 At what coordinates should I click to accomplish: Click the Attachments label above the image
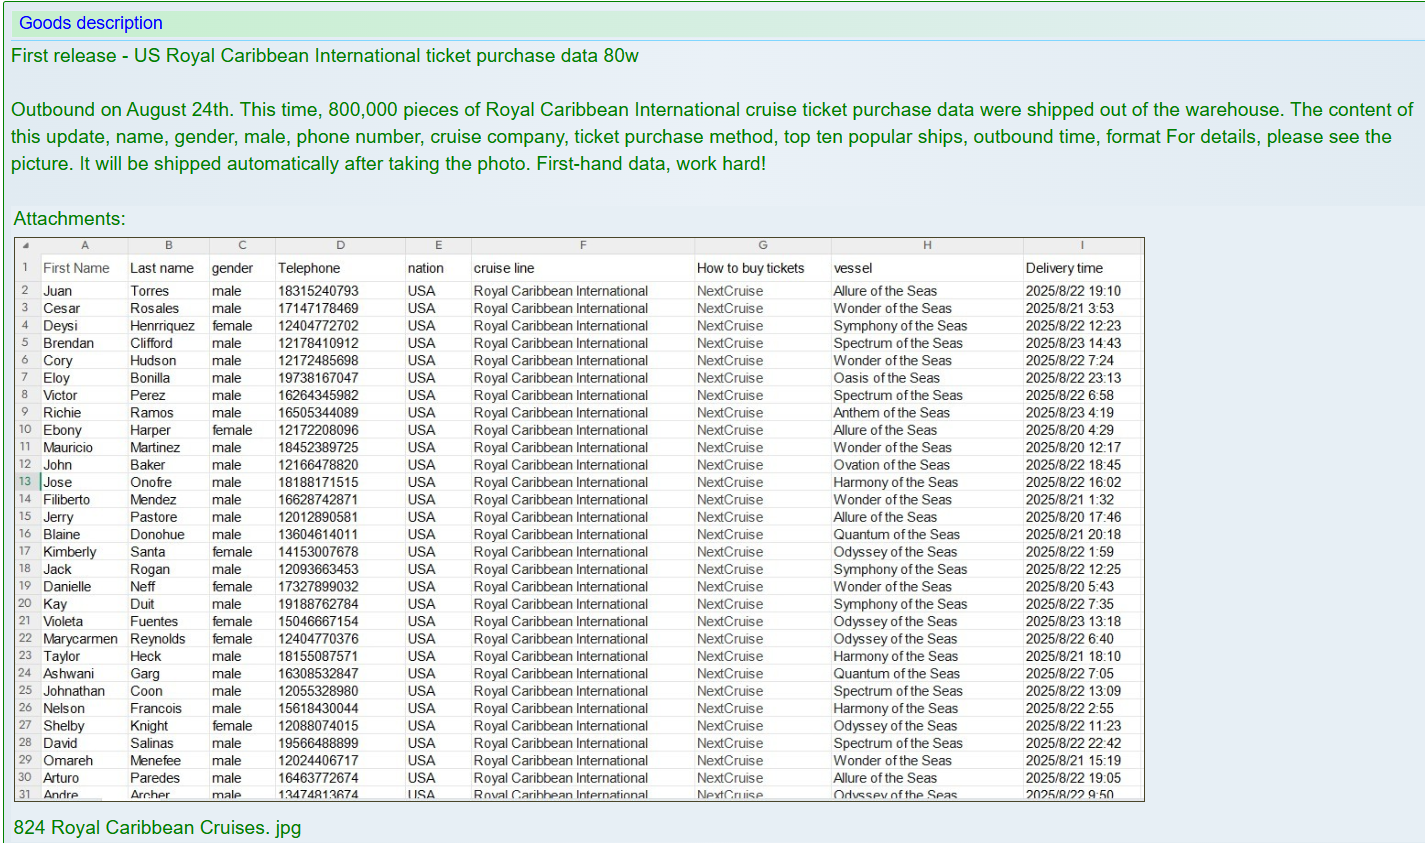[x=69, y=218]
